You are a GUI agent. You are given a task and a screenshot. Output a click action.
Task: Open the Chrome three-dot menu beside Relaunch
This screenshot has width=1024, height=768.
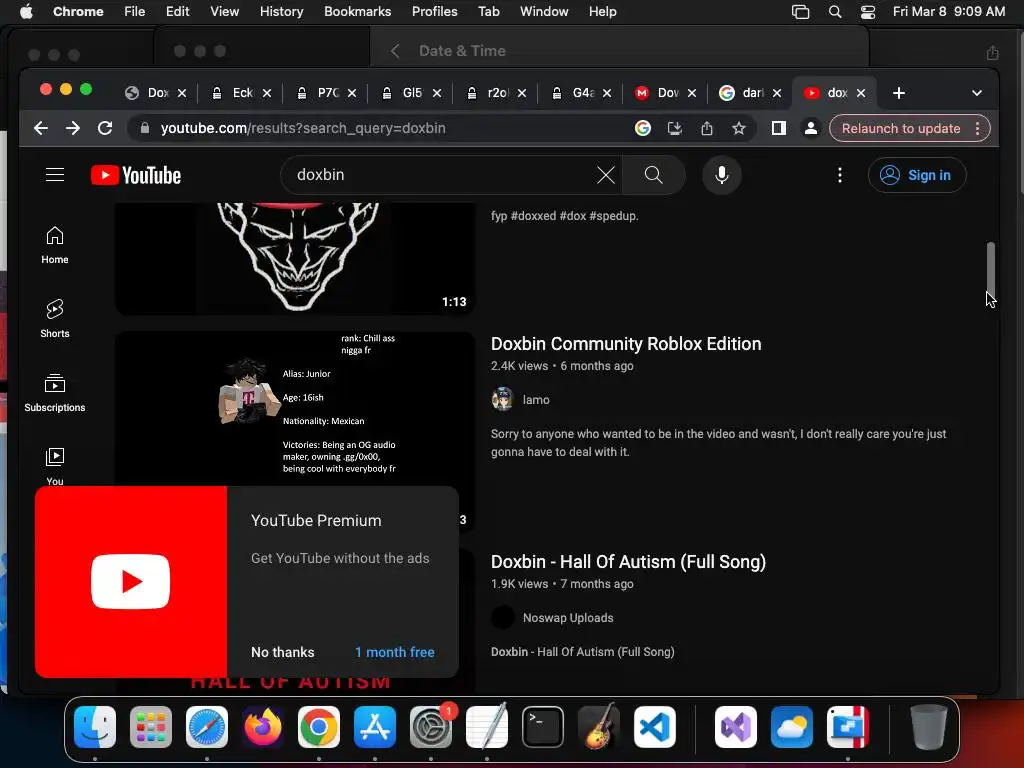point(978,129)
